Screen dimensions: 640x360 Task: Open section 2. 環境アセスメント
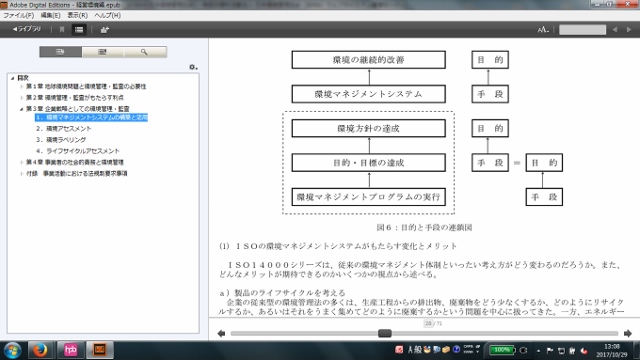pyautogui.click(x=64, y=129)
